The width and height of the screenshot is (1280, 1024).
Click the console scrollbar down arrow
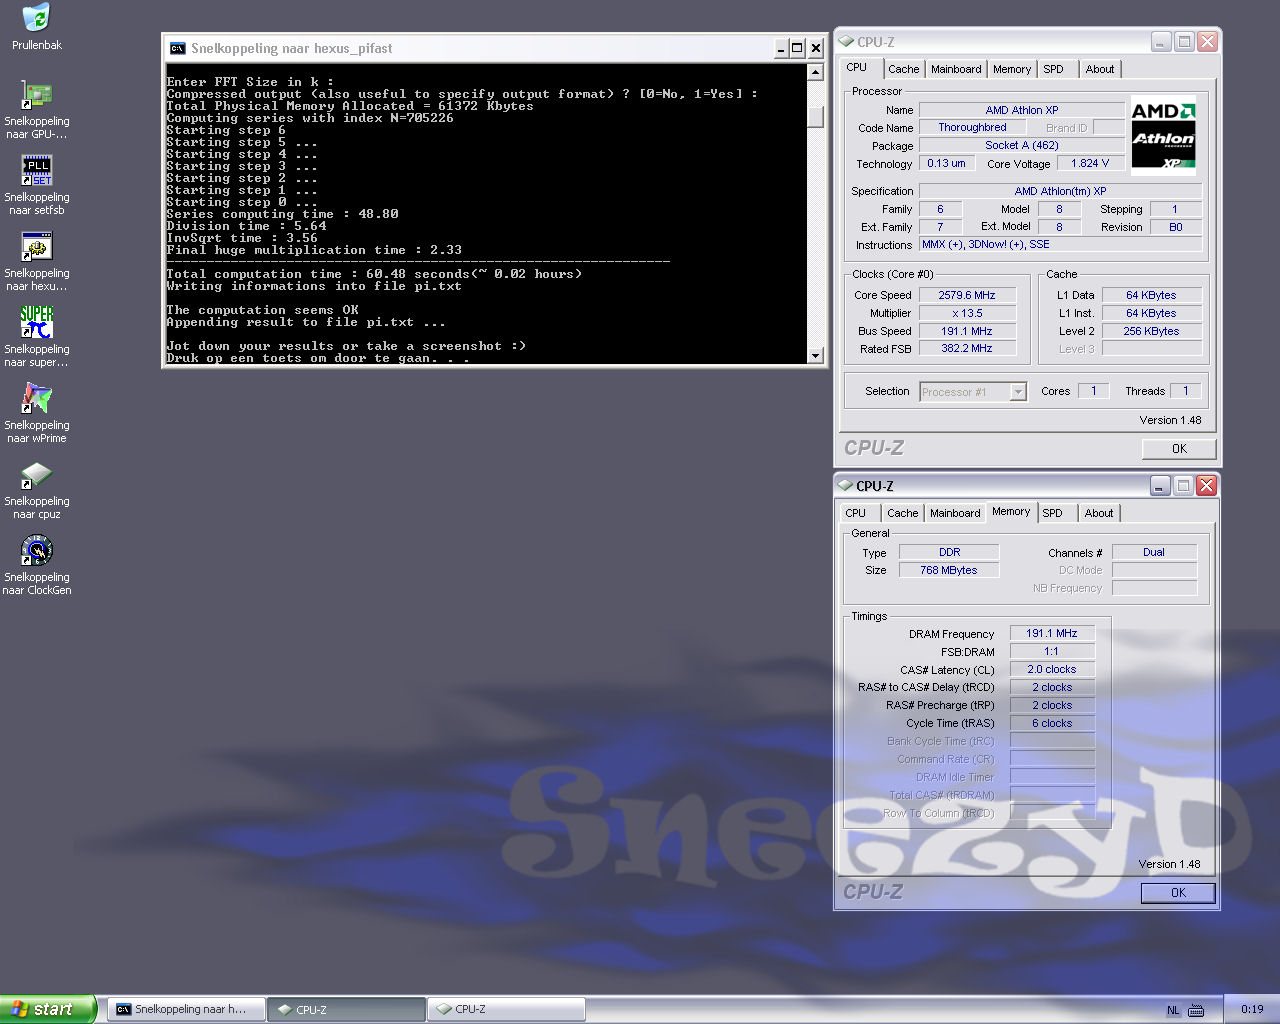pyautogui.click(x=815, y=355)
